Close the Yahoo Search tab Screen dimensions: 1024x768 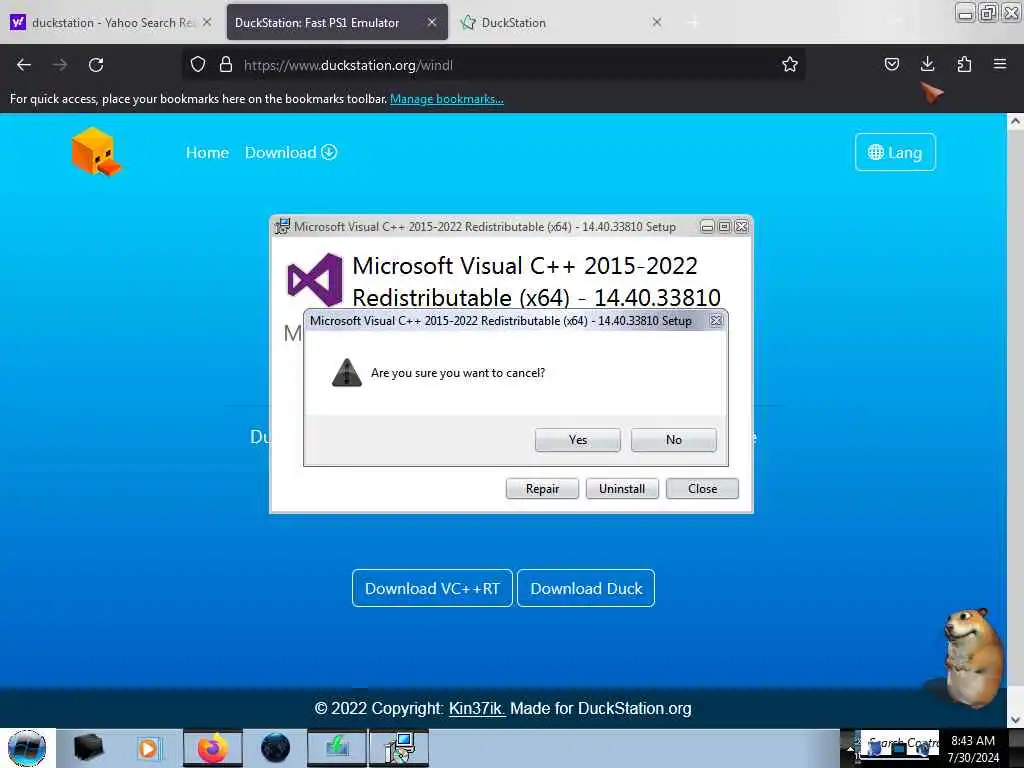207,22
